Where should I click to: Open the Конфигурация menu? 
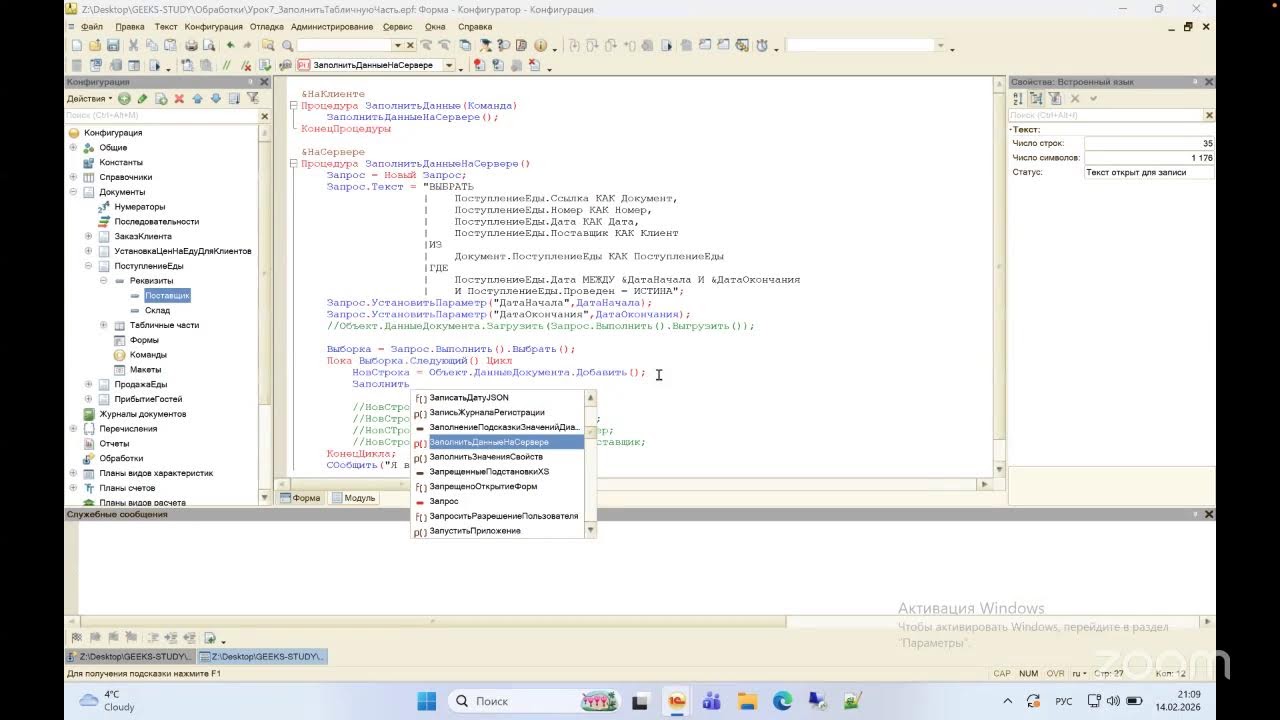pyautogui.click(x=213, y=26)
